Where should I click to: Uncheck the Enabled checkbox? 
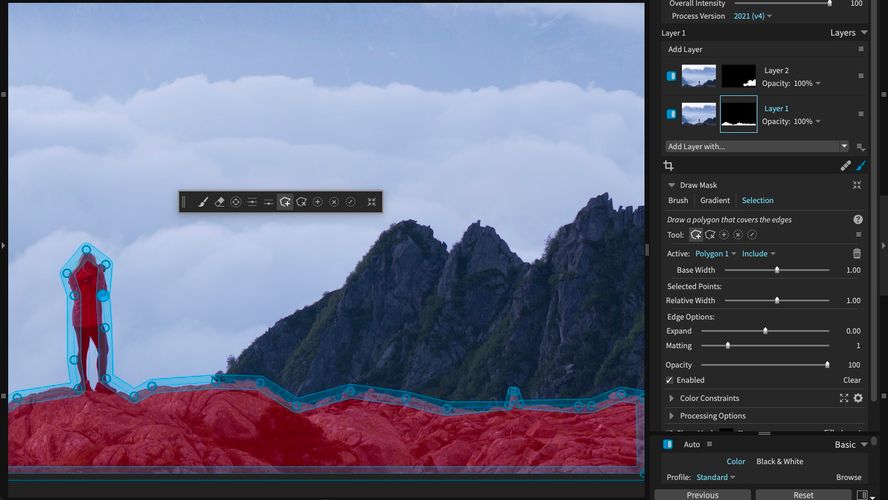click(669, 380)
